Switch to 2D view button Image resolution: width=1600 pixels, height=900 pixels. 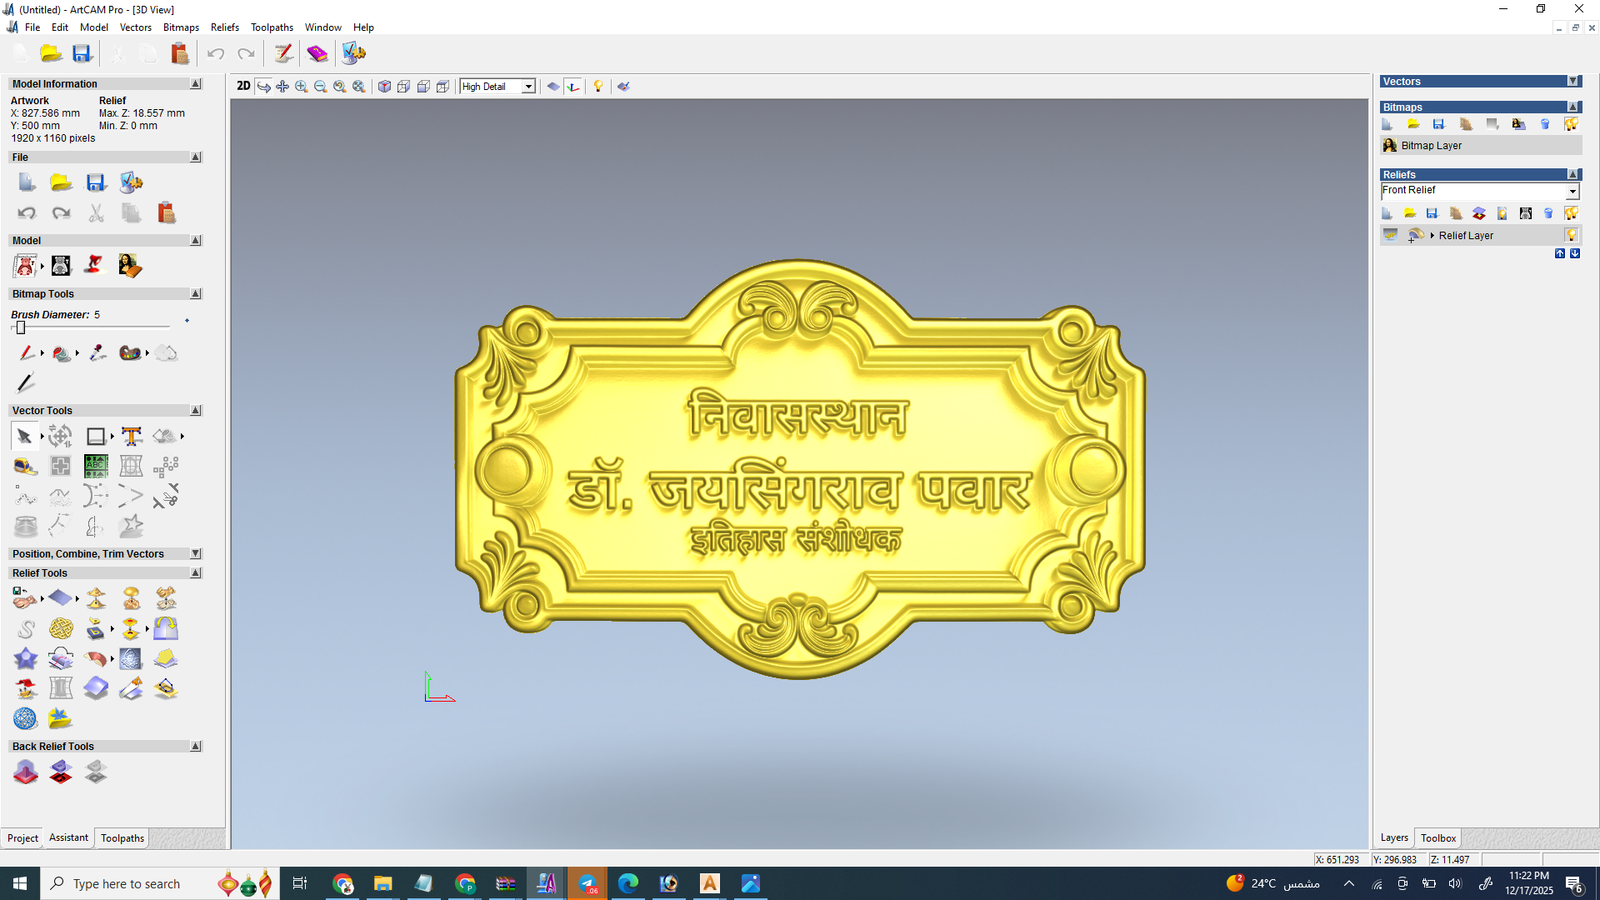tap(243, 86)
